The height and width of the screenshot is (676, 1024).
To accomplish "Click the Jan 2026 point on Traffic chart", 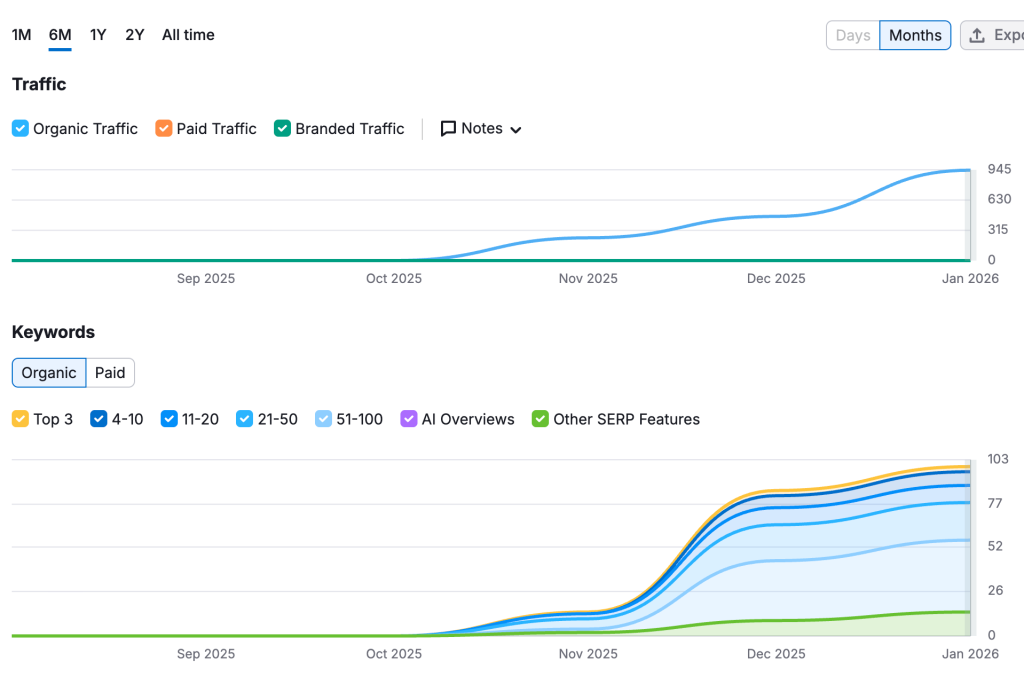I will pyautogui.click(x=968, y=171).
